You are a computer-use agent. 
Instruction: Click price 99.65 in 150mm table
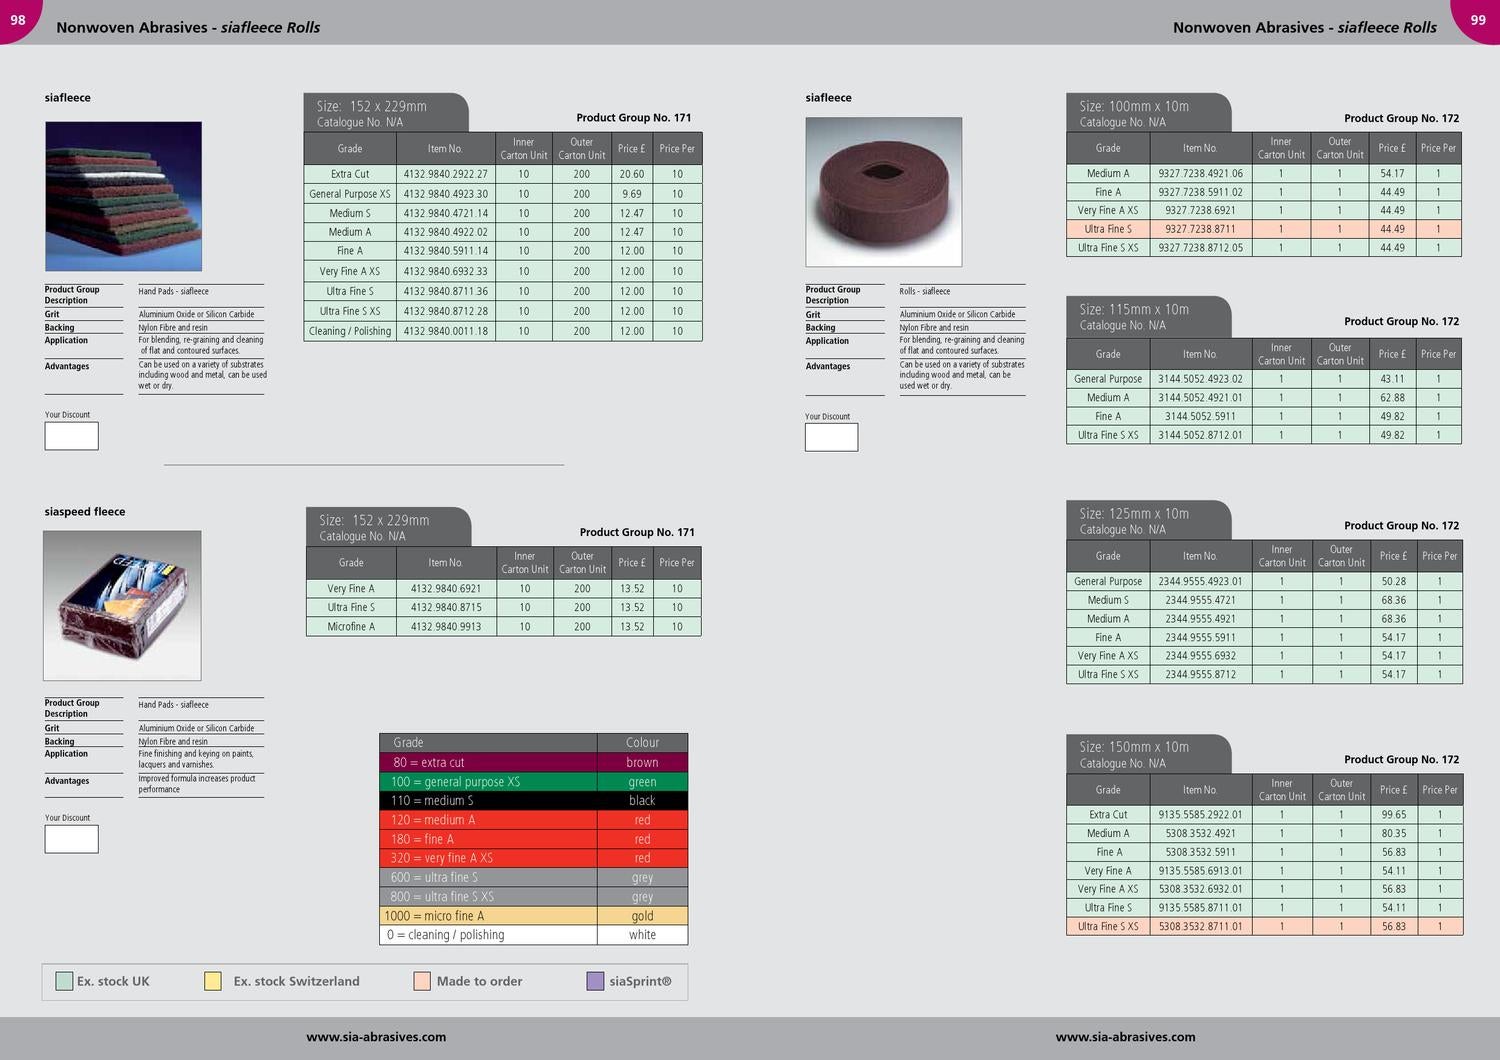pos(1394,815)
